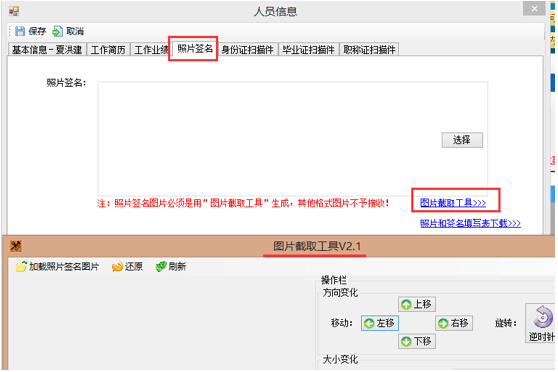Image resolution: width=558 pixels, height=372 pixels.
Task: Click the 选择 button
Action: click(462, 140)
